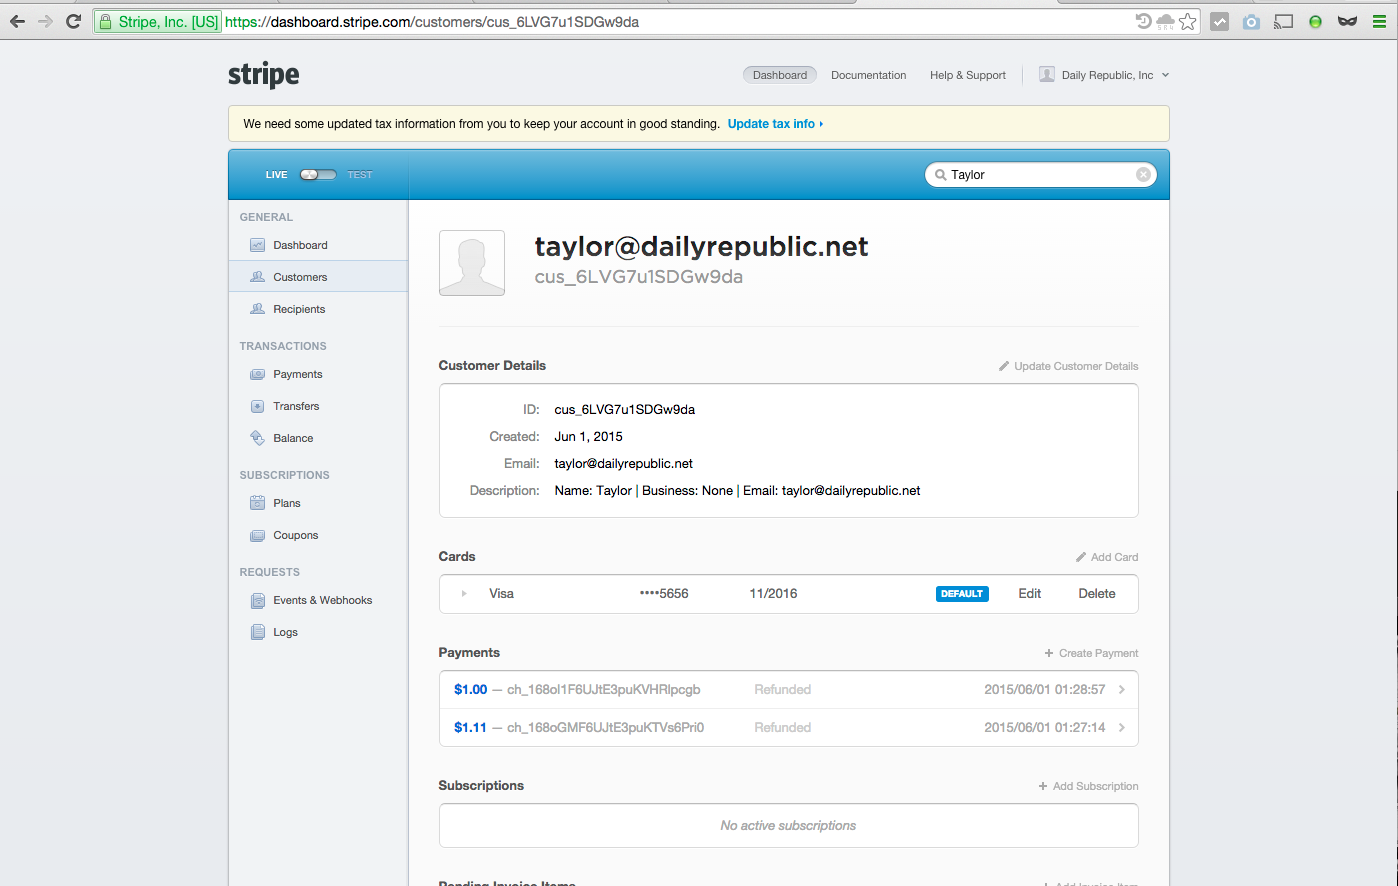The width and height of the screenshot is (1398, 886).
Task: Click the Update tax info link
Action: click(x=772, y=124)
